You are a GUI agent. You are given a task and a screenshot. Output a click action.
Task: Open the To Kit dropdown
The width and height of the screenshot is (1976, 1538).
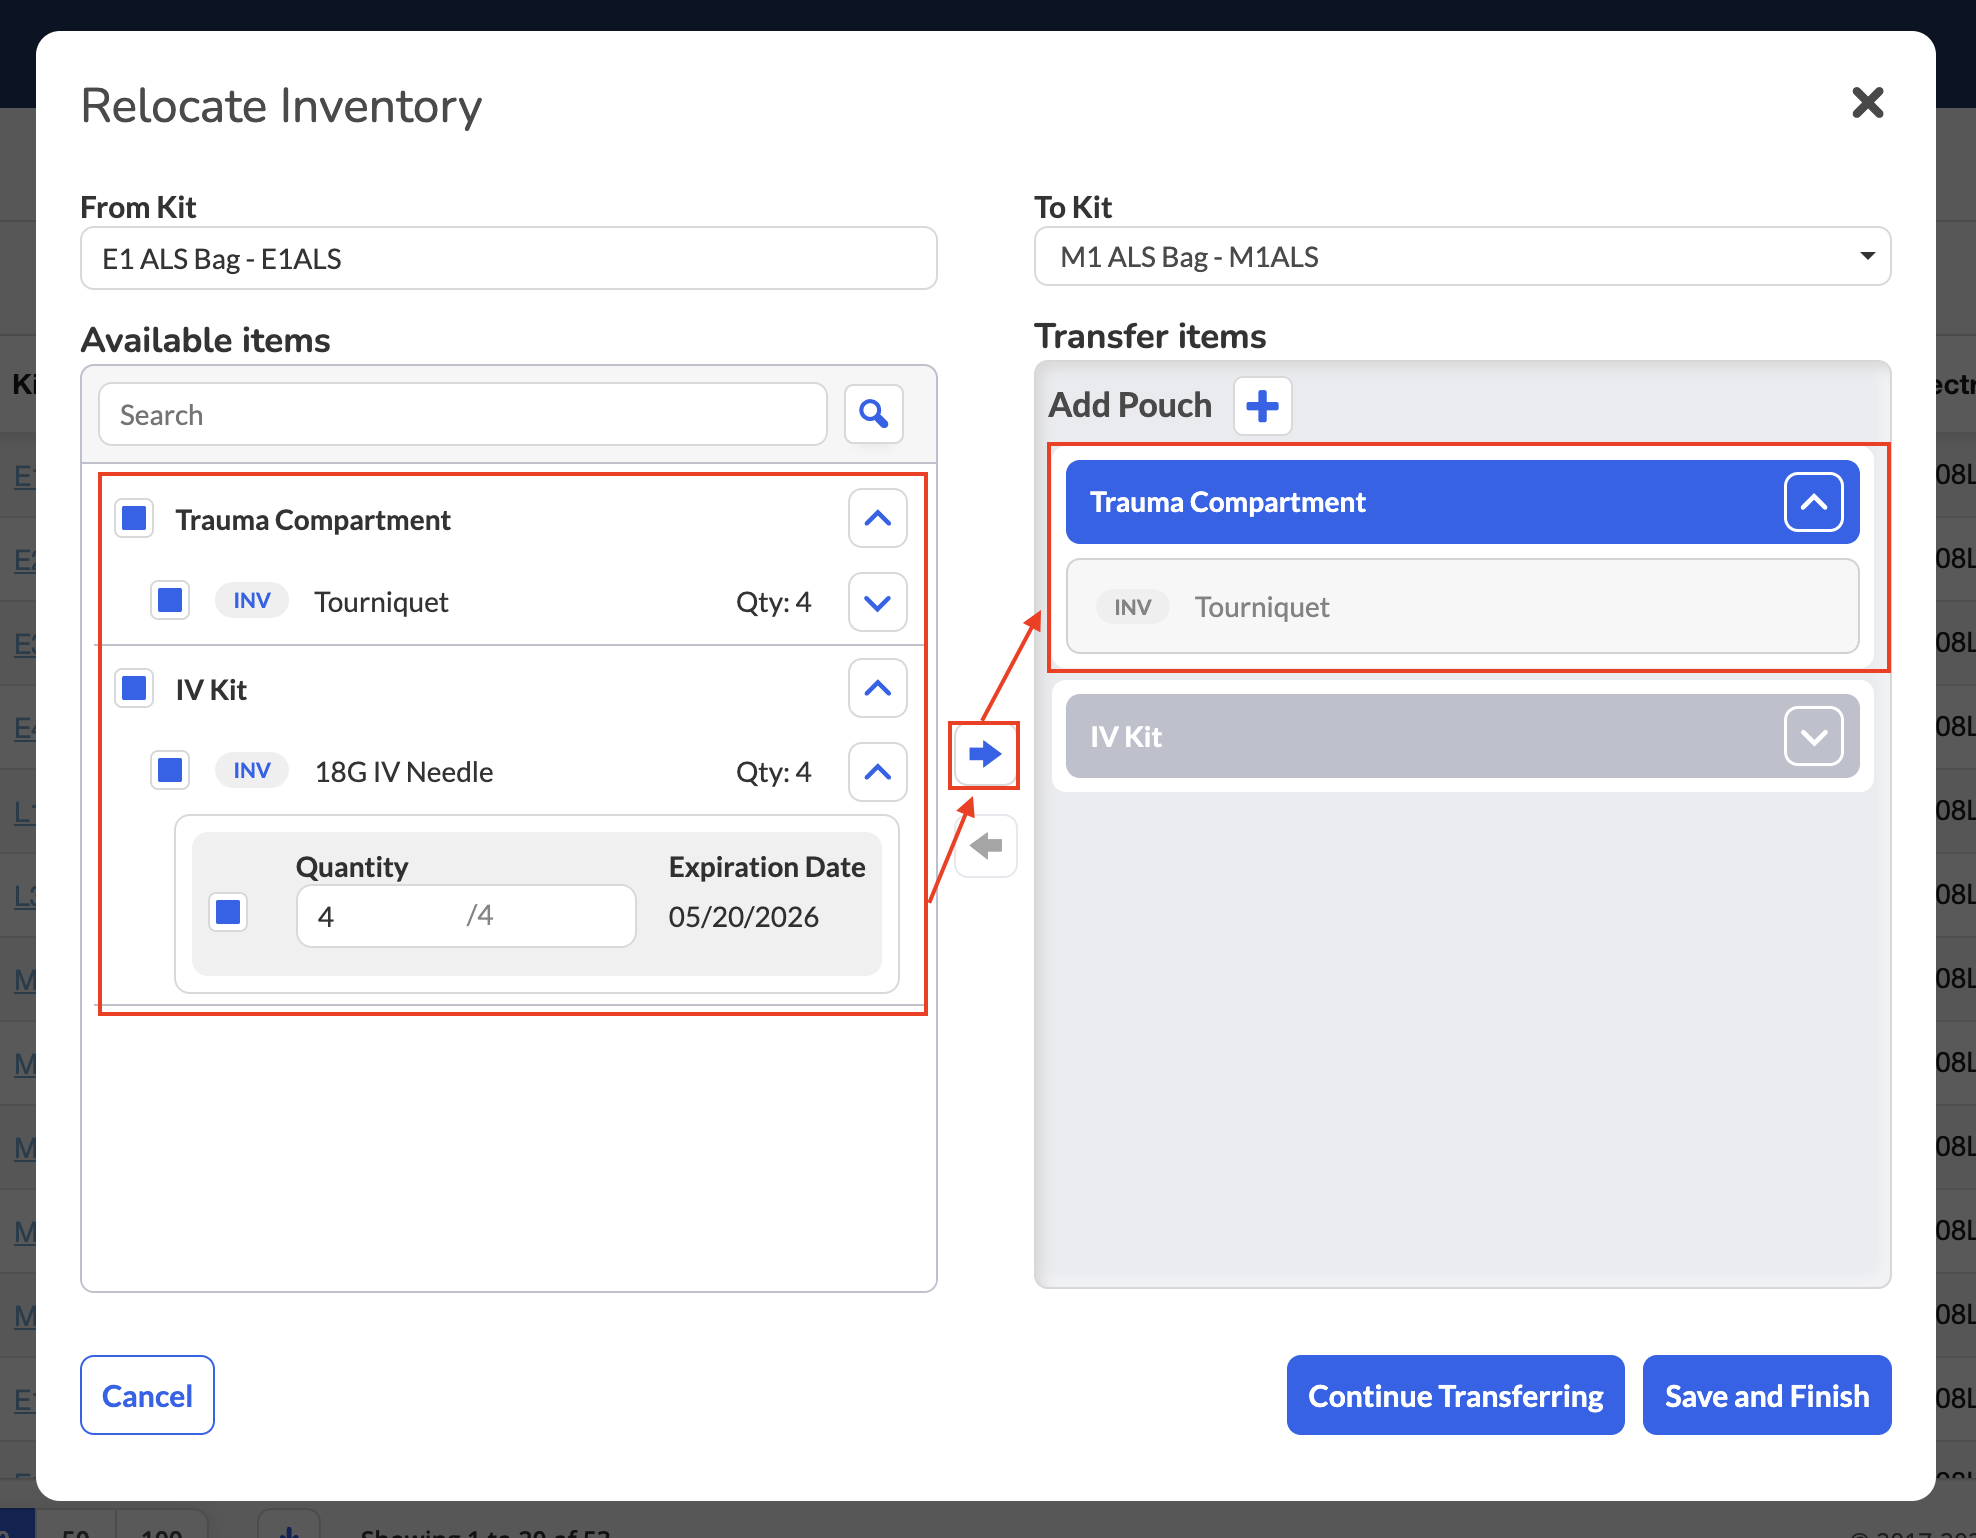pos(1462,257)
